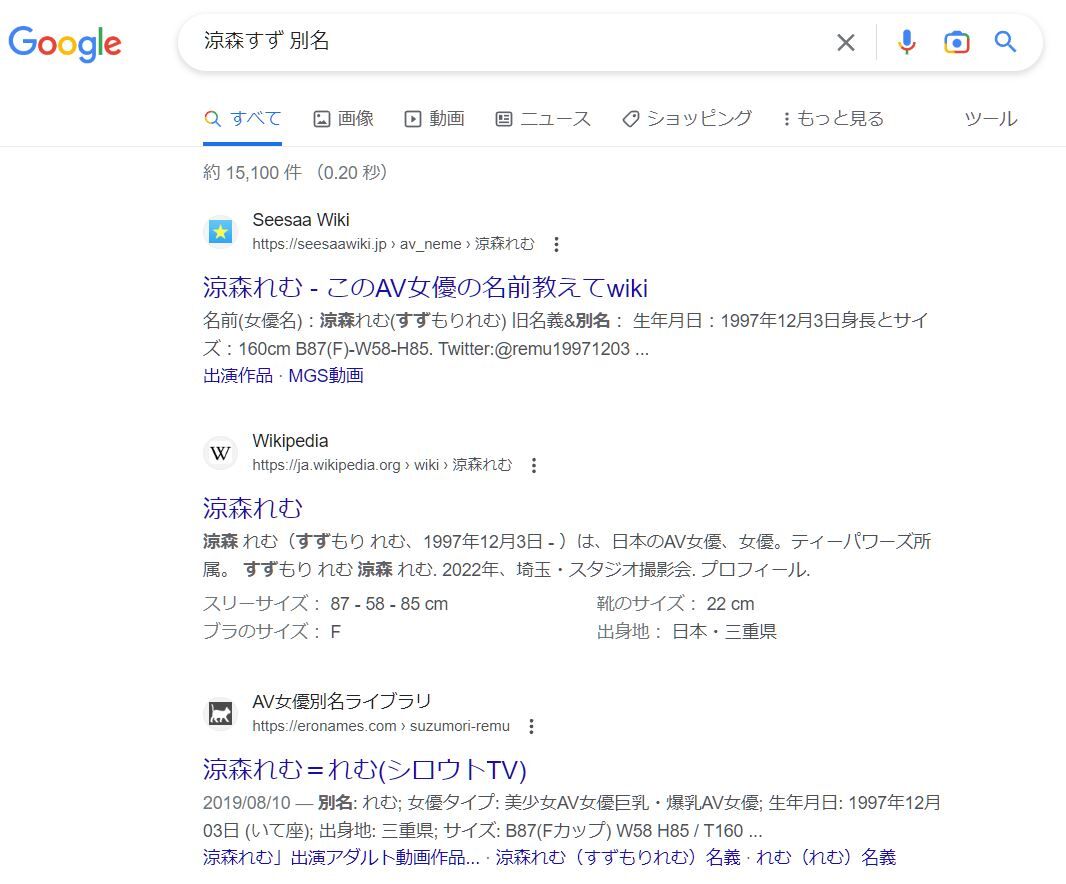Click the スリーサイズ value 87 - 58 - 85 cm

pyautogui.click(x=389, y=604)
